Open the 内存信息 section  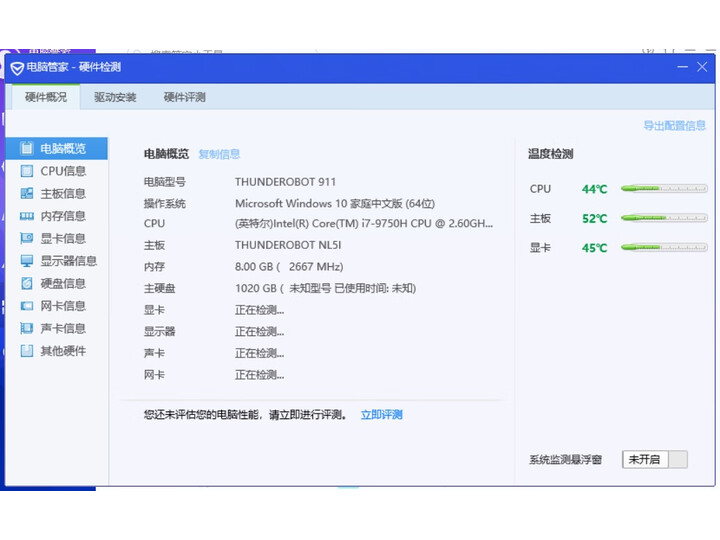[x=57, y=216]
